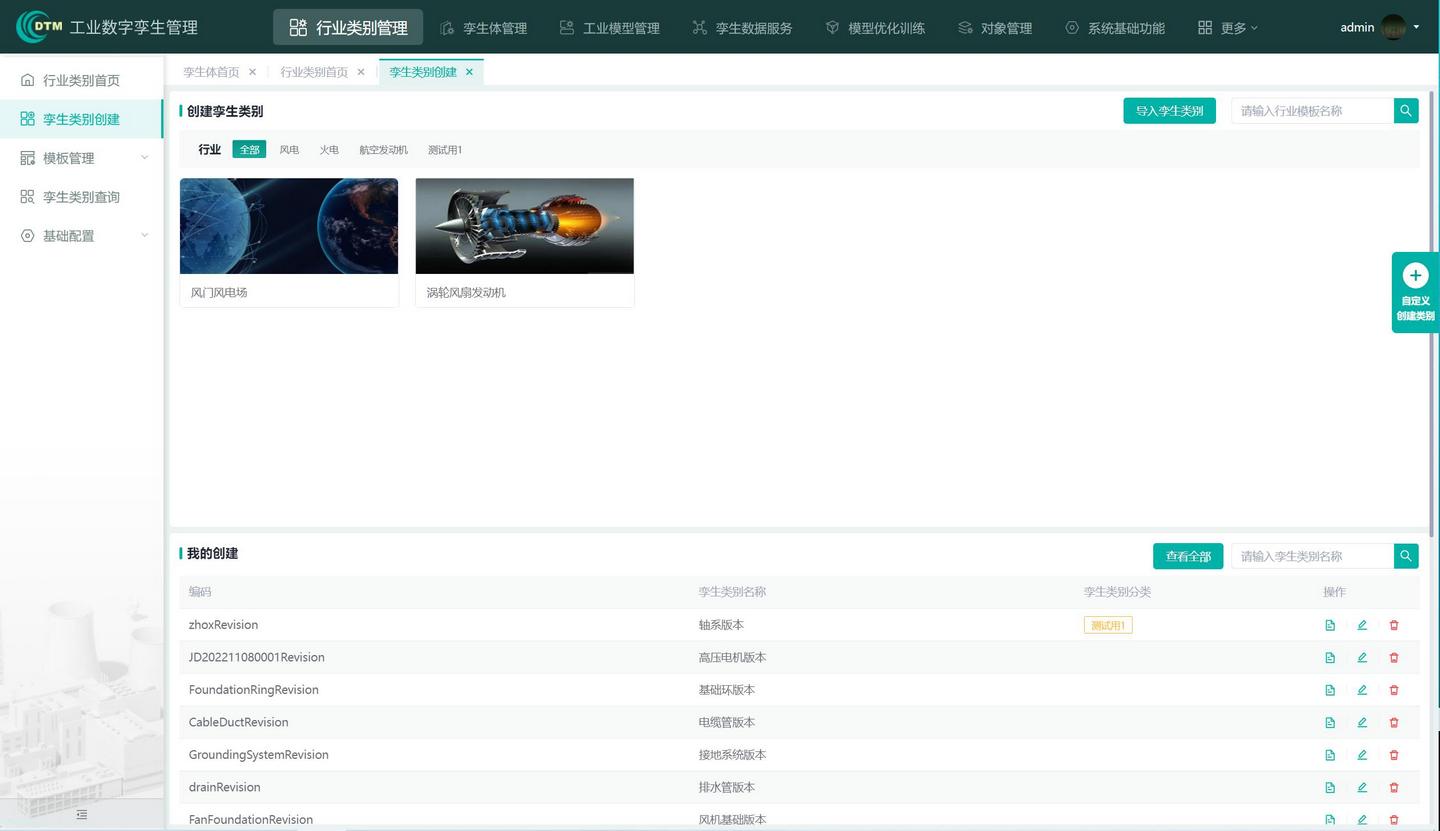Click the DTM logo icon

40,27
